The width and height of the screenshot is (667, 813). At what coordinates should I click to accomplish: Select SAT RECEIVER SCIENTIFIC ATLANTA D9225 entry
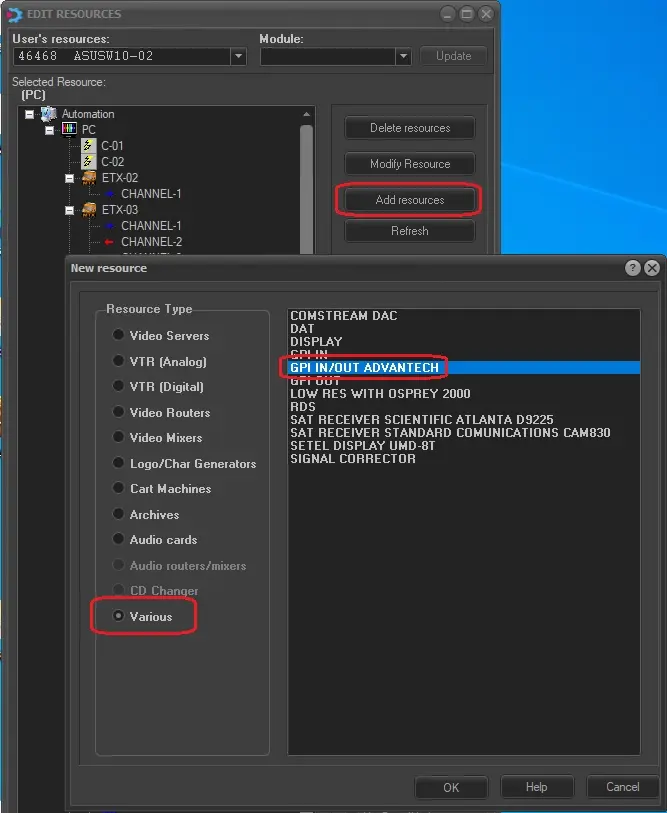coord(421,420)
